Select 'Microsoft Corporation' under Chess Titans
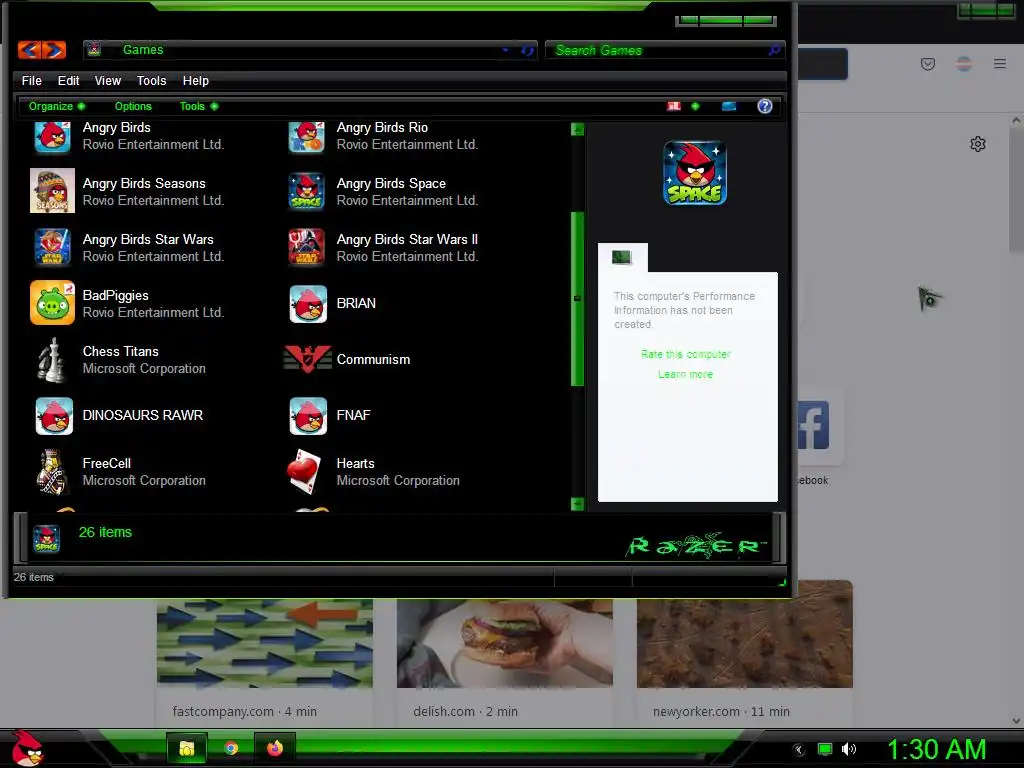Image resolution: width=1024 pixels, height=768 pixels. point(144,369)
